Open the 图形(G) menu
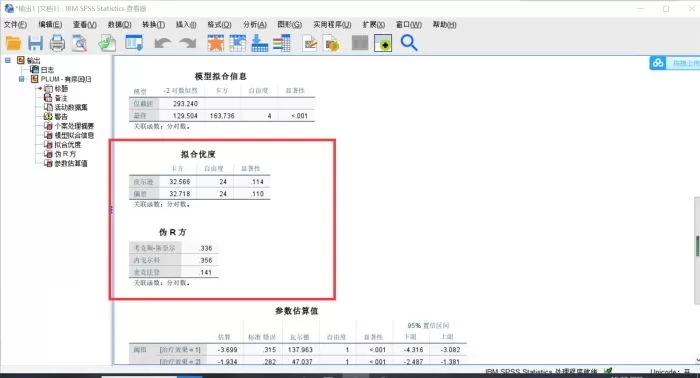The height and width of the screenshot is (378, 700). coord(289,25)
